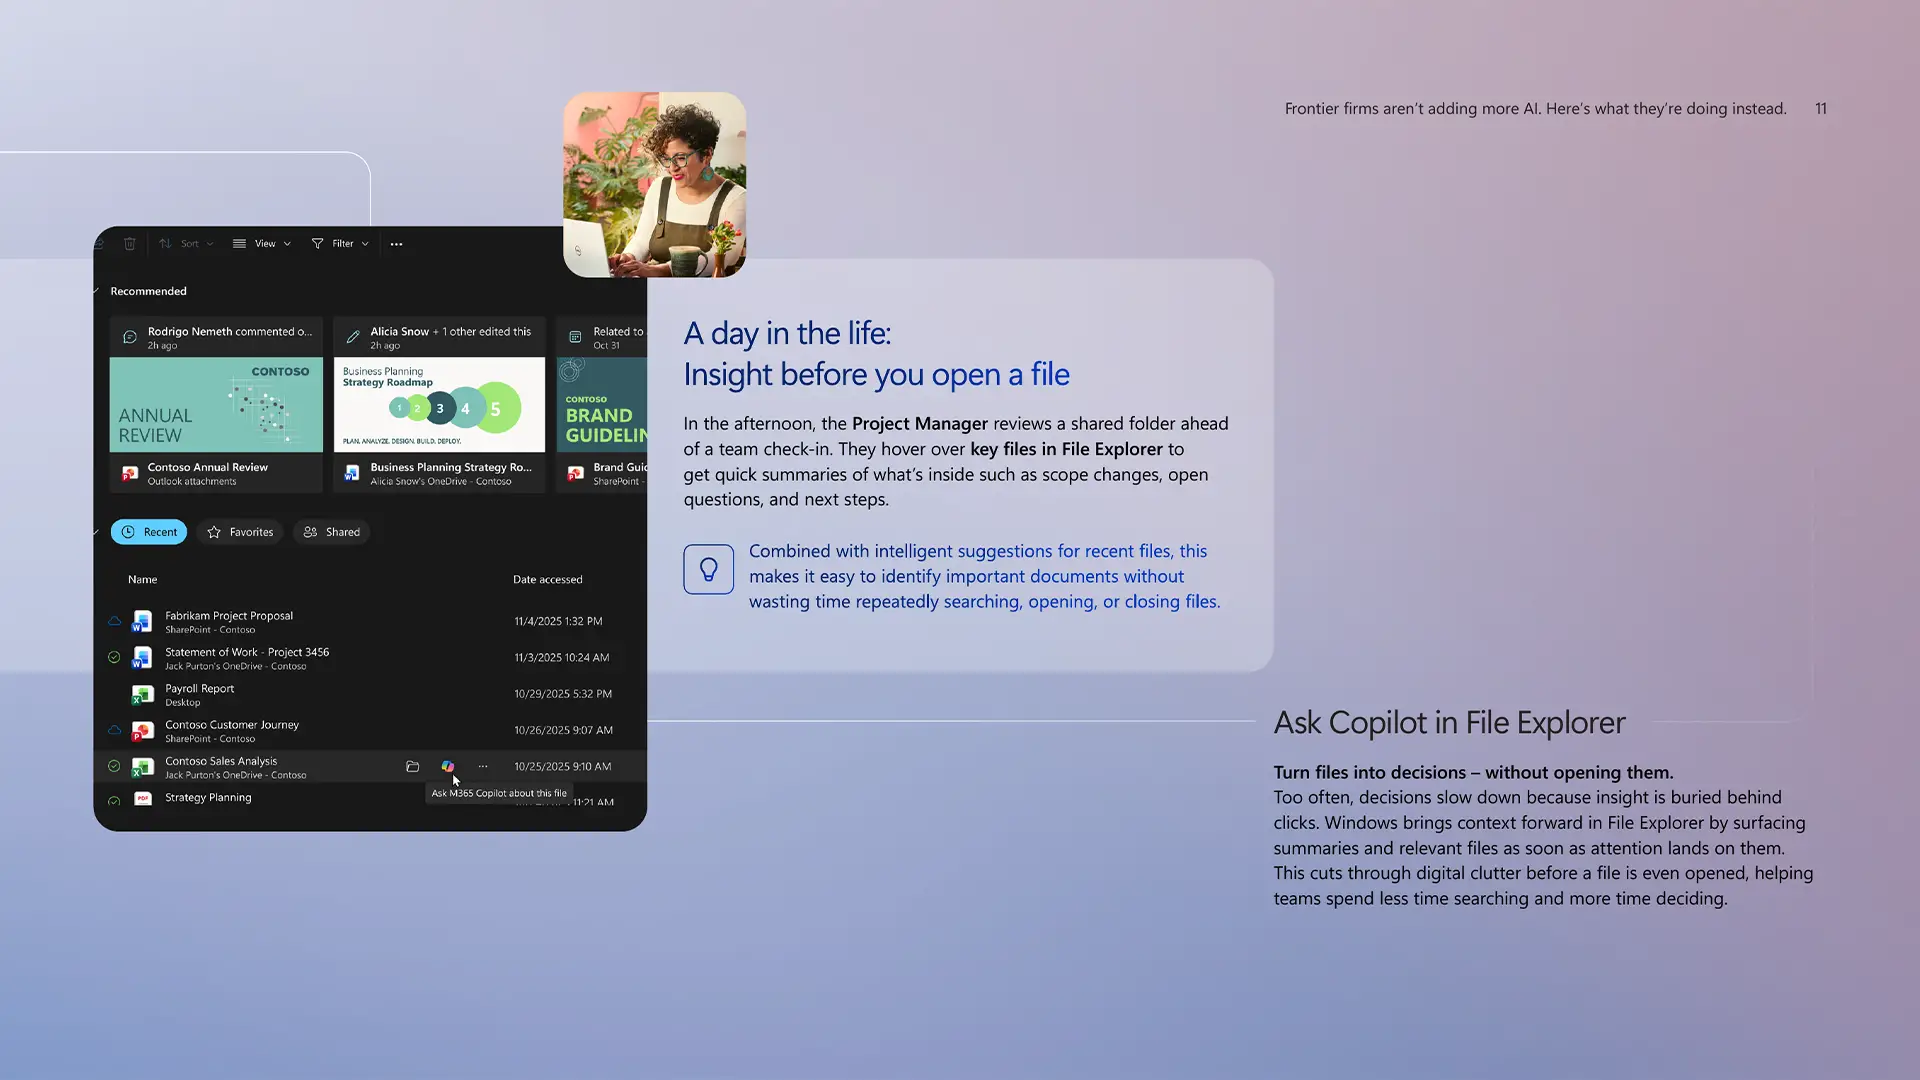Screen dimensions: 1920x1080
Task: Click Word icon of Business Planning Strategy card
Action: coord(352,473)
